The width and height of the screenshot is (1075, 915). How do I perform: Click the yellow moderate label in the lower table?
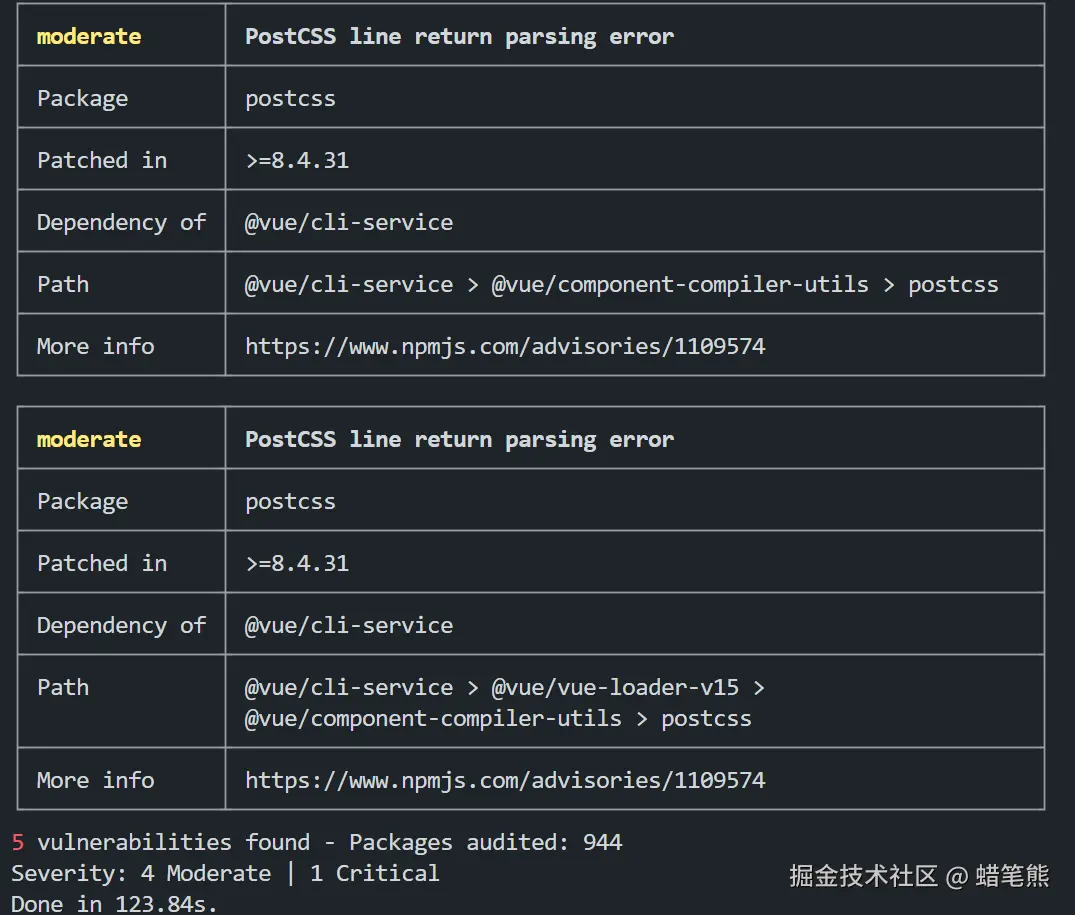(x=89, y=439)
